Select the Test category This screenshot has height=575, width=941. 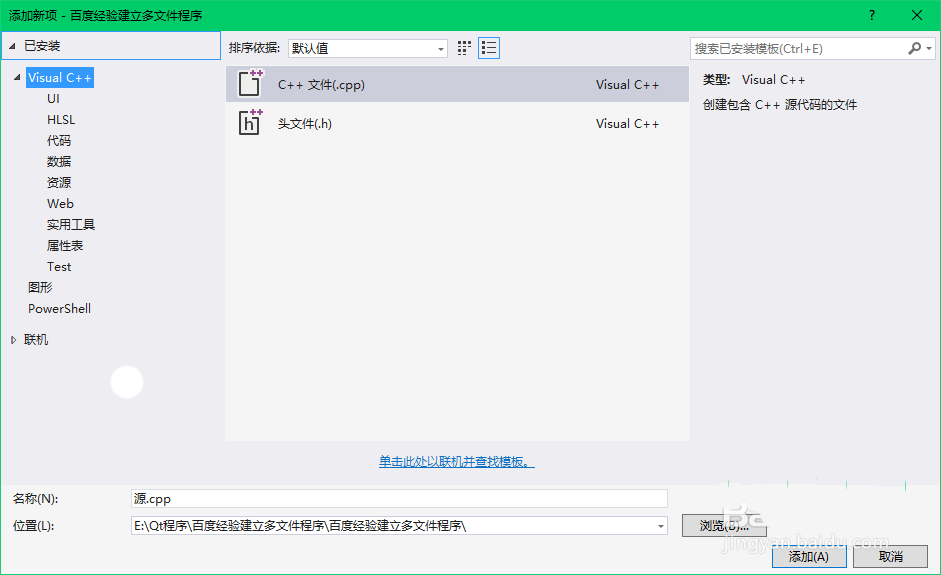(59, 266)
